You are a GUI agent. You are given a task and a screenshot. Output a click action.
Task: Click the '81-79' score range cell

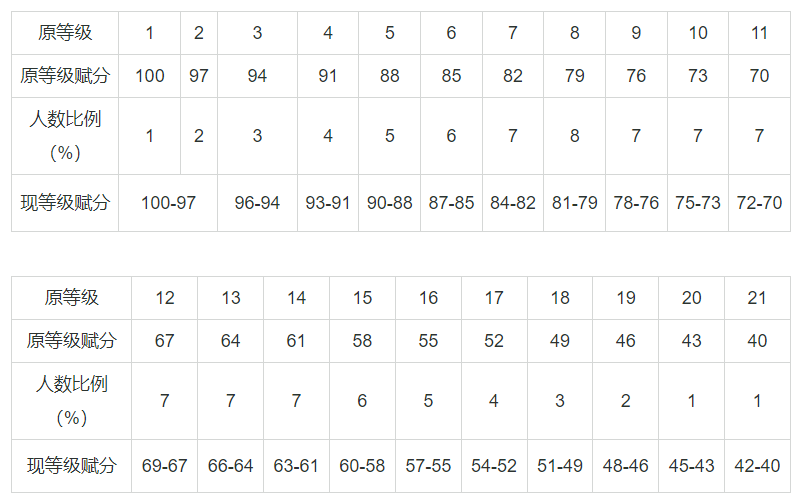tap(574, 203)
